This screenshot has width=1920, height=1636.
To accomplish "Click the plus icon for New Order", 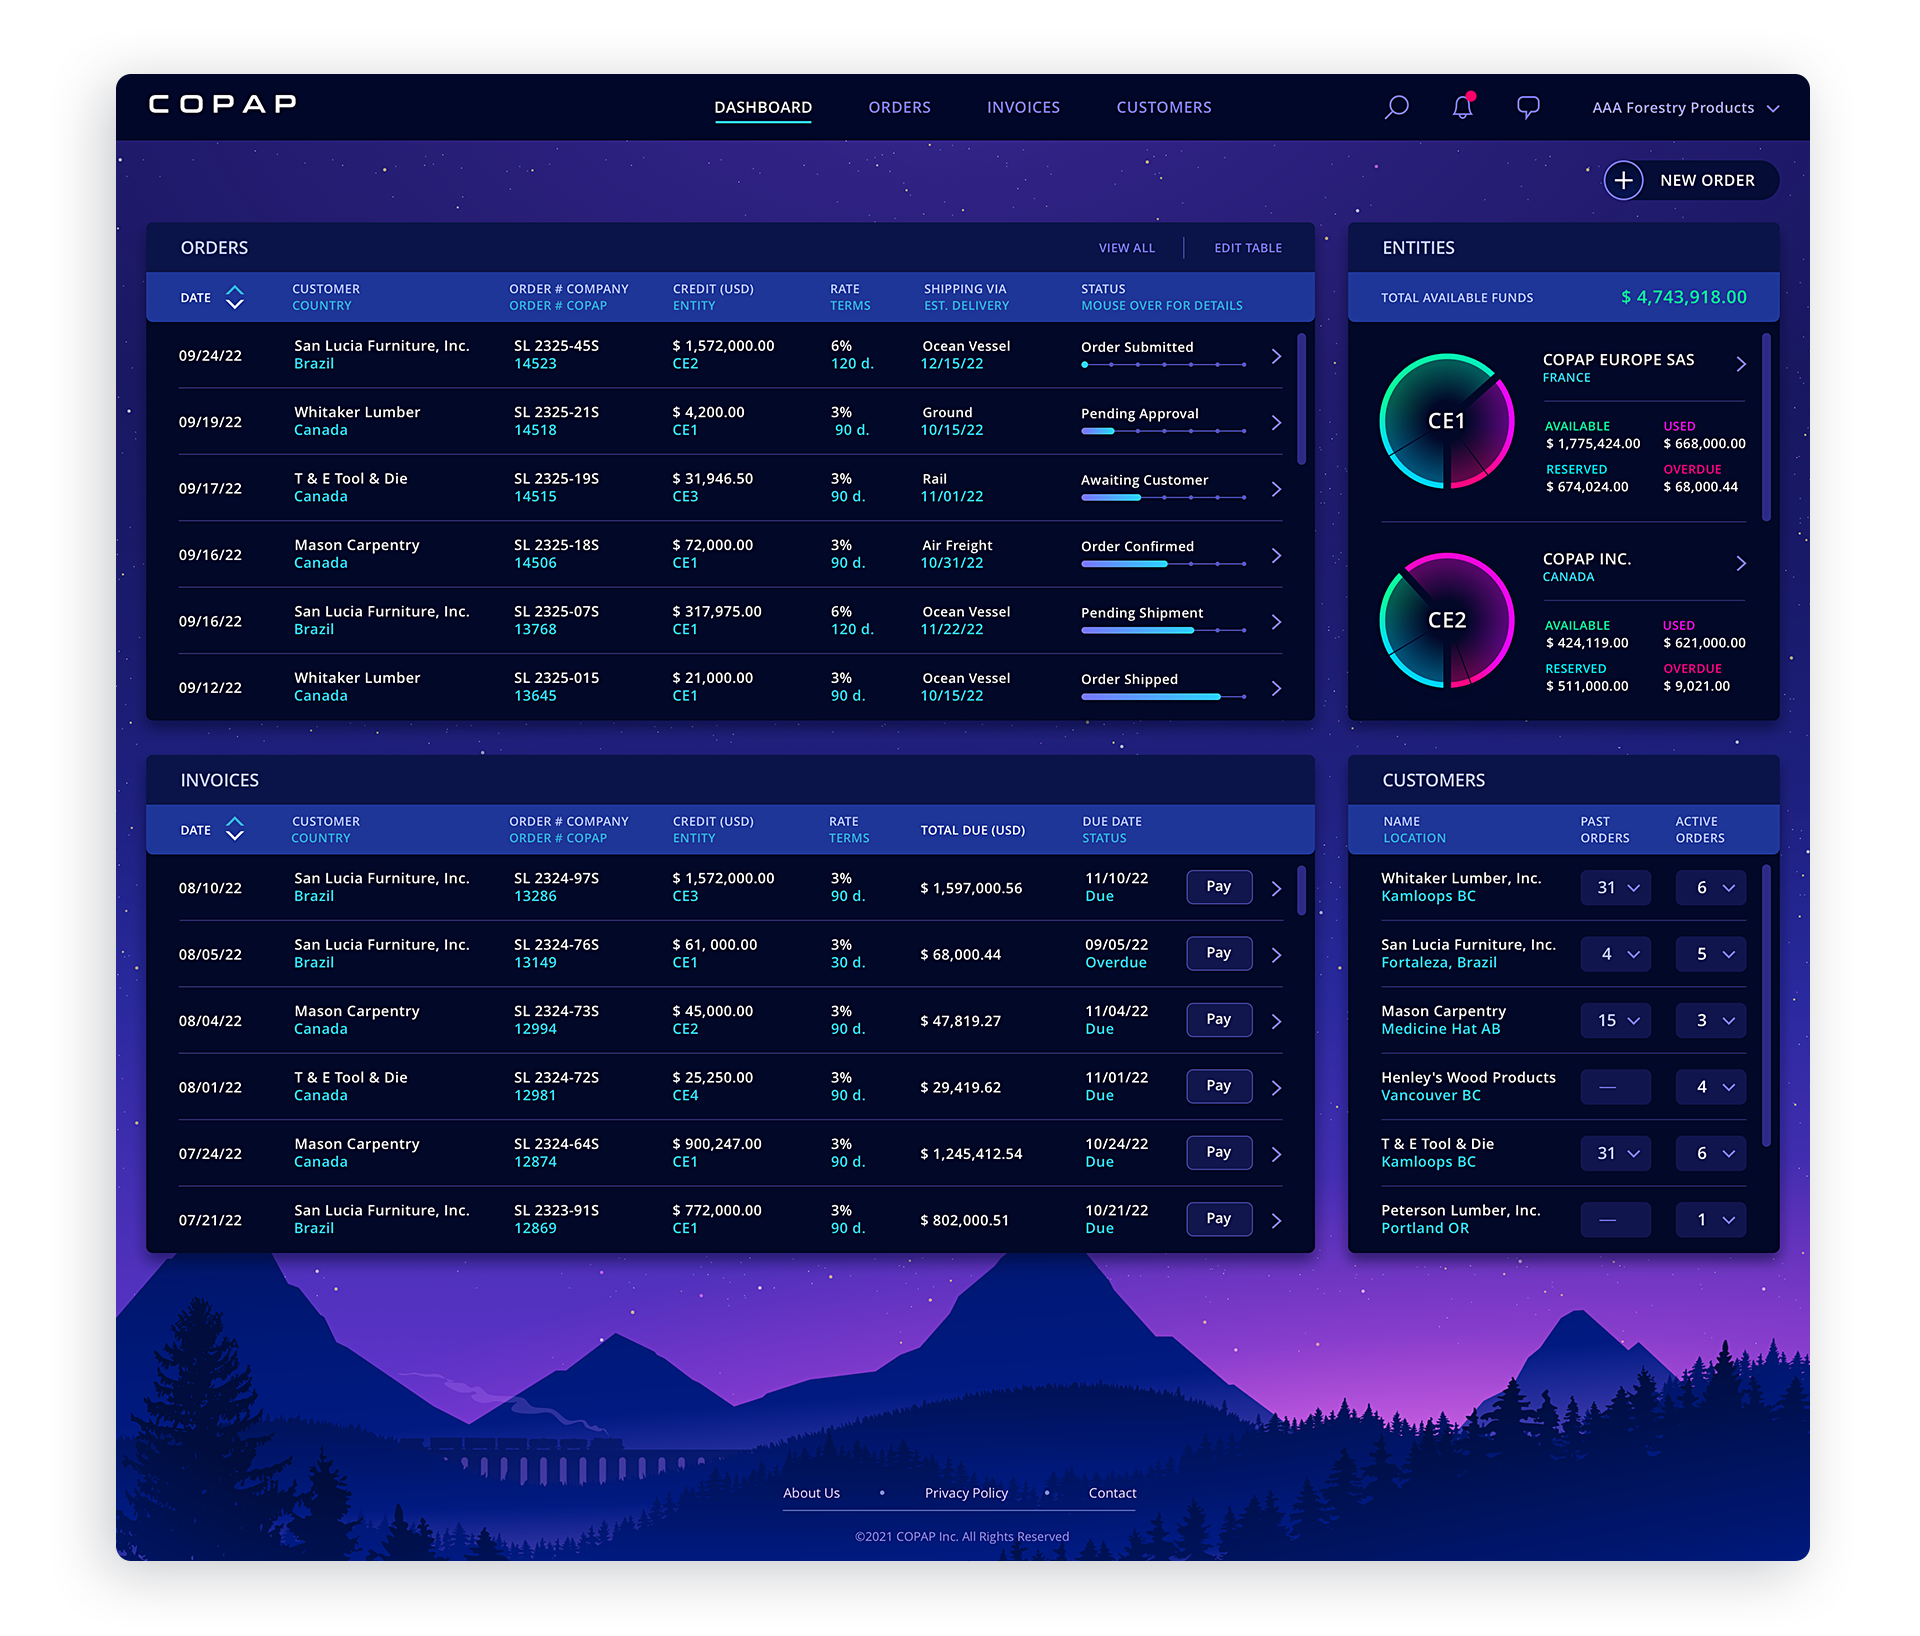I will [x=1623, y=180].
